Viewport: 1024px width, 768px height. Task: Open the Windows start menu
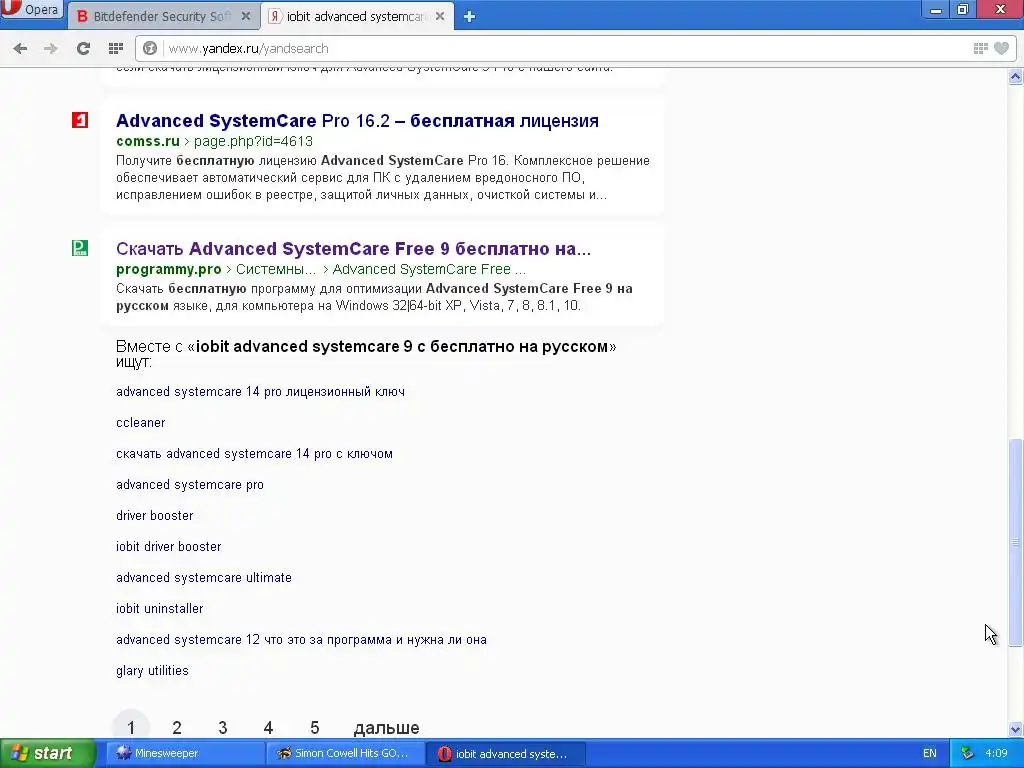tap(47, 753)
